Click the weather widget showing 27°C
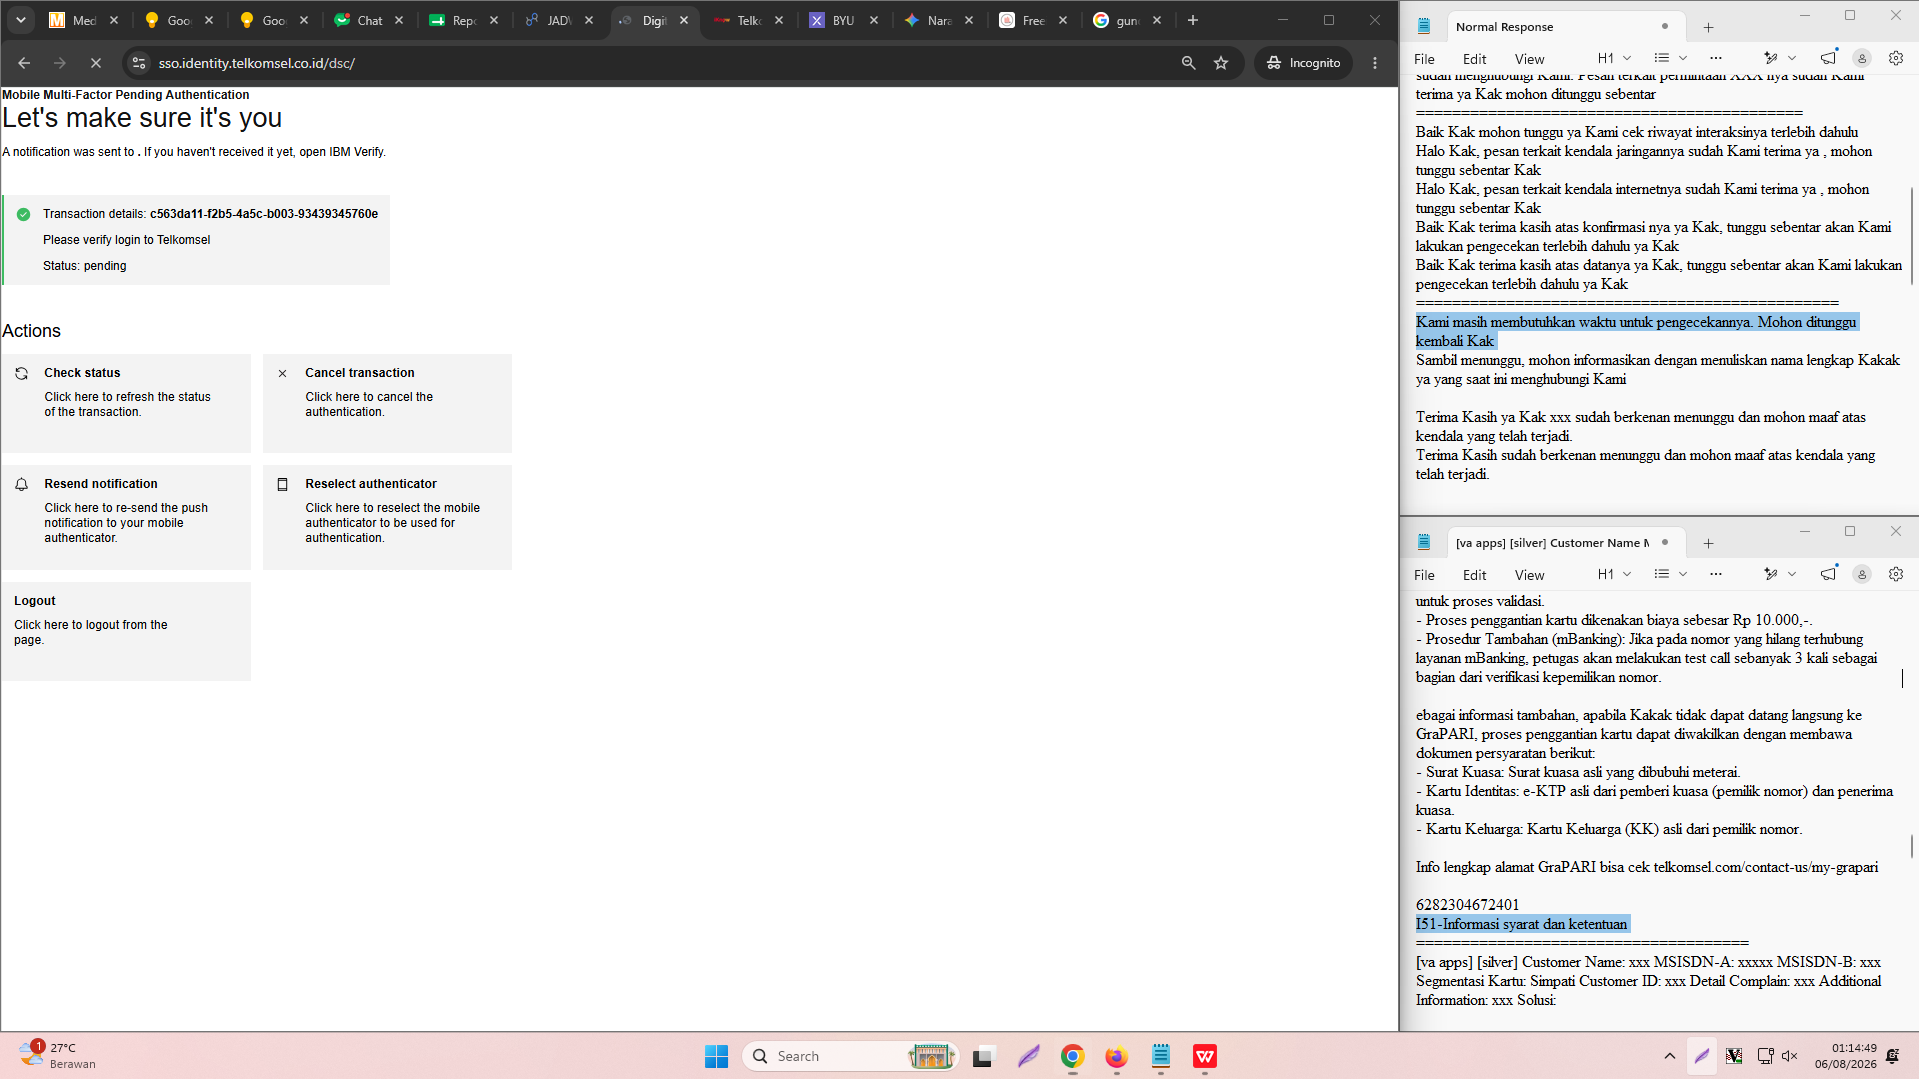 58,1055
